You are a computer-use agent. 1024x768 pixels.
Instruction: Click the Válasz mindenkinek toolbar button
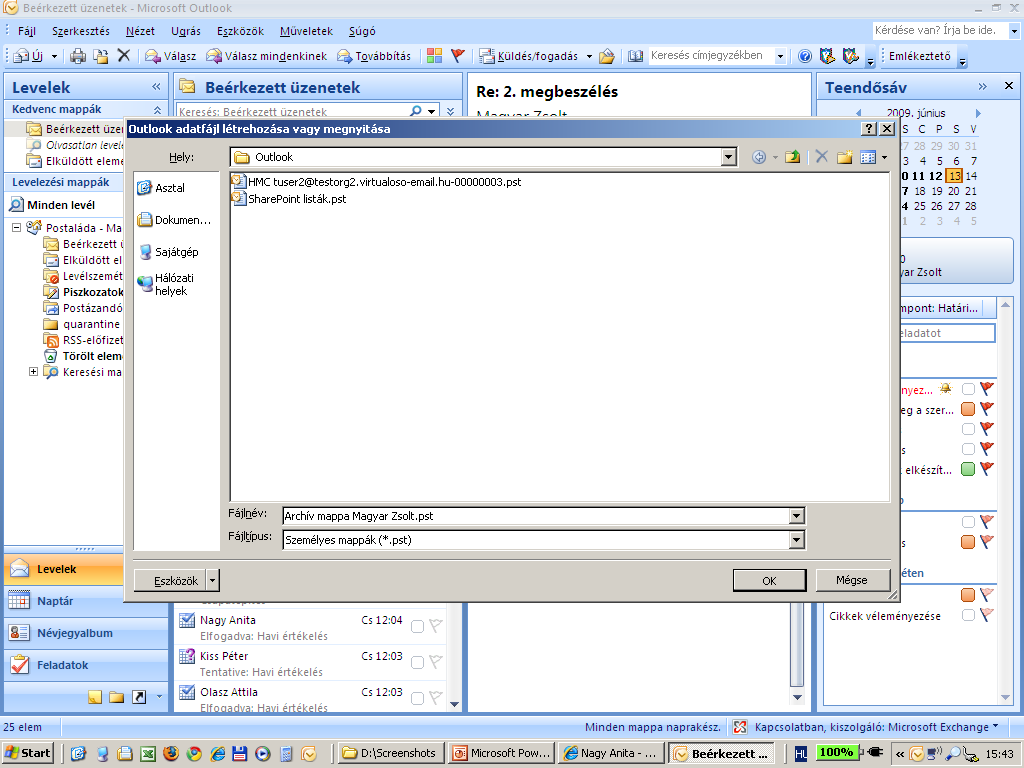coord(266,56)
